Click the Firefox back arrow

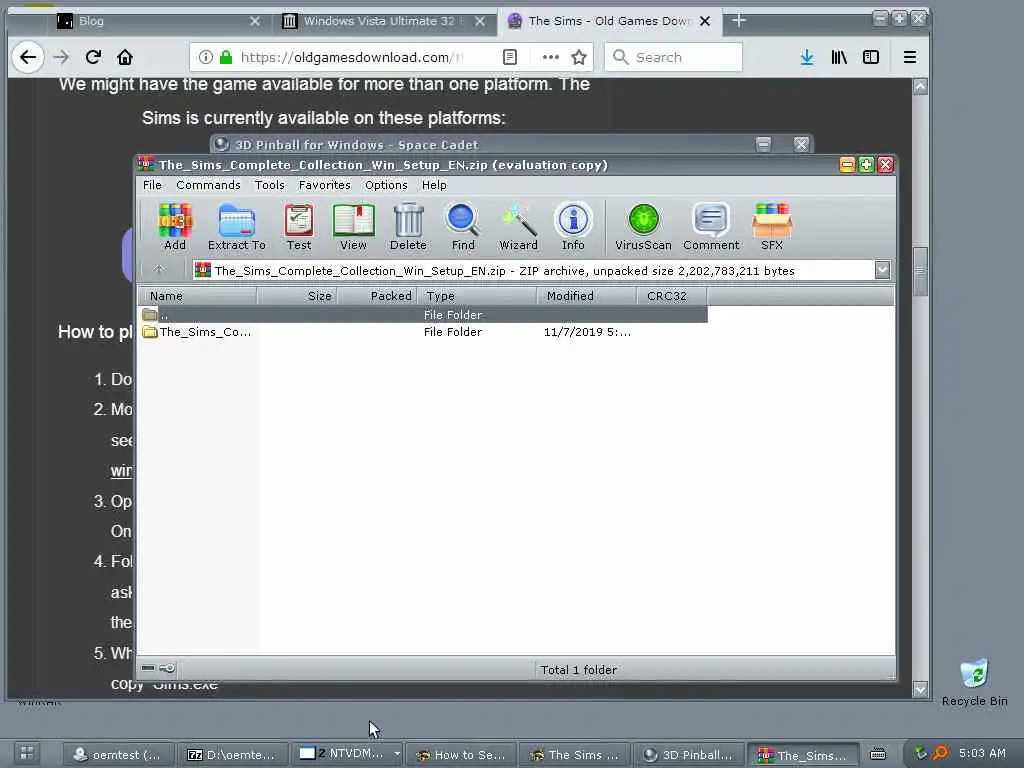27,57
